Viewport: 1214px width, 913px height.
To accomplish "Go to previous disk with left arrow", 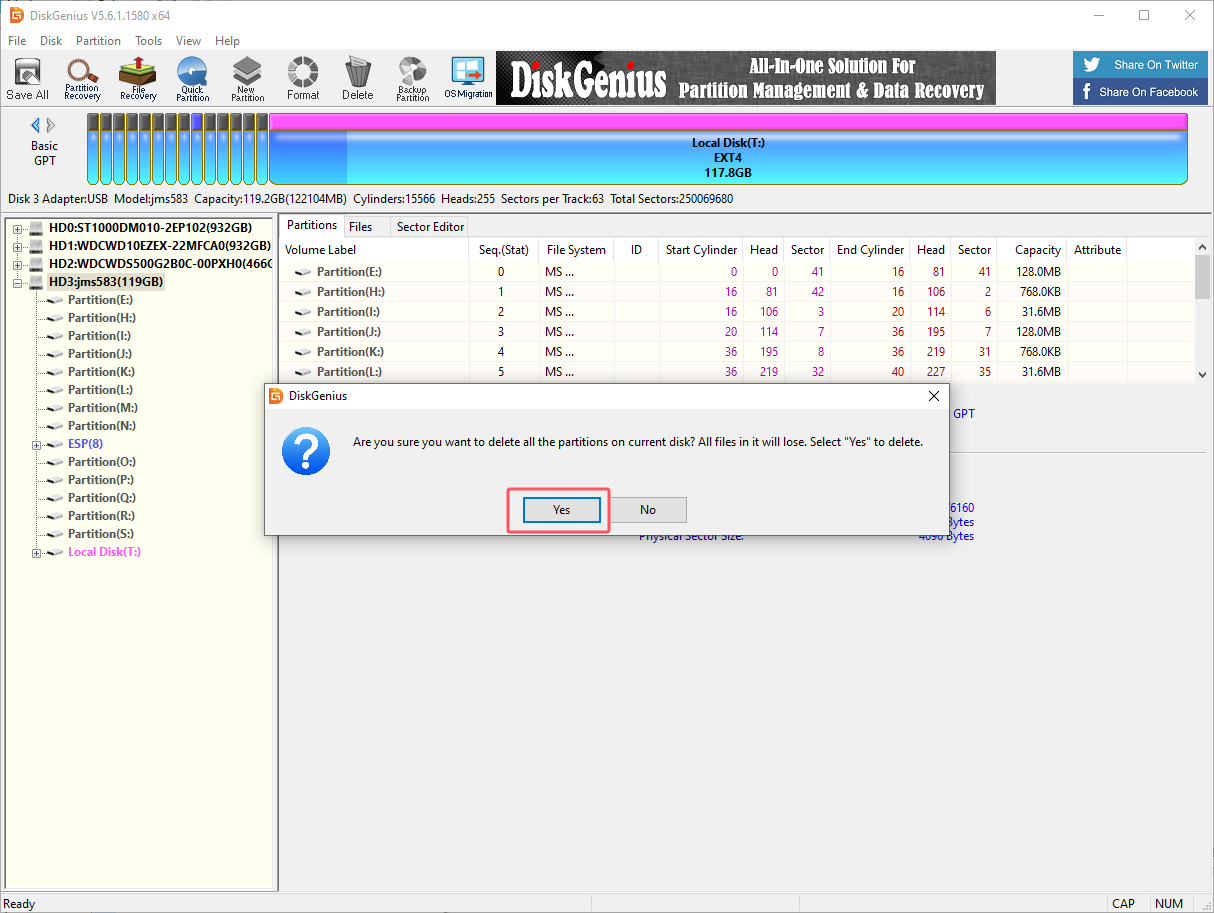I will pyautogui.click(x=36, y=125).
